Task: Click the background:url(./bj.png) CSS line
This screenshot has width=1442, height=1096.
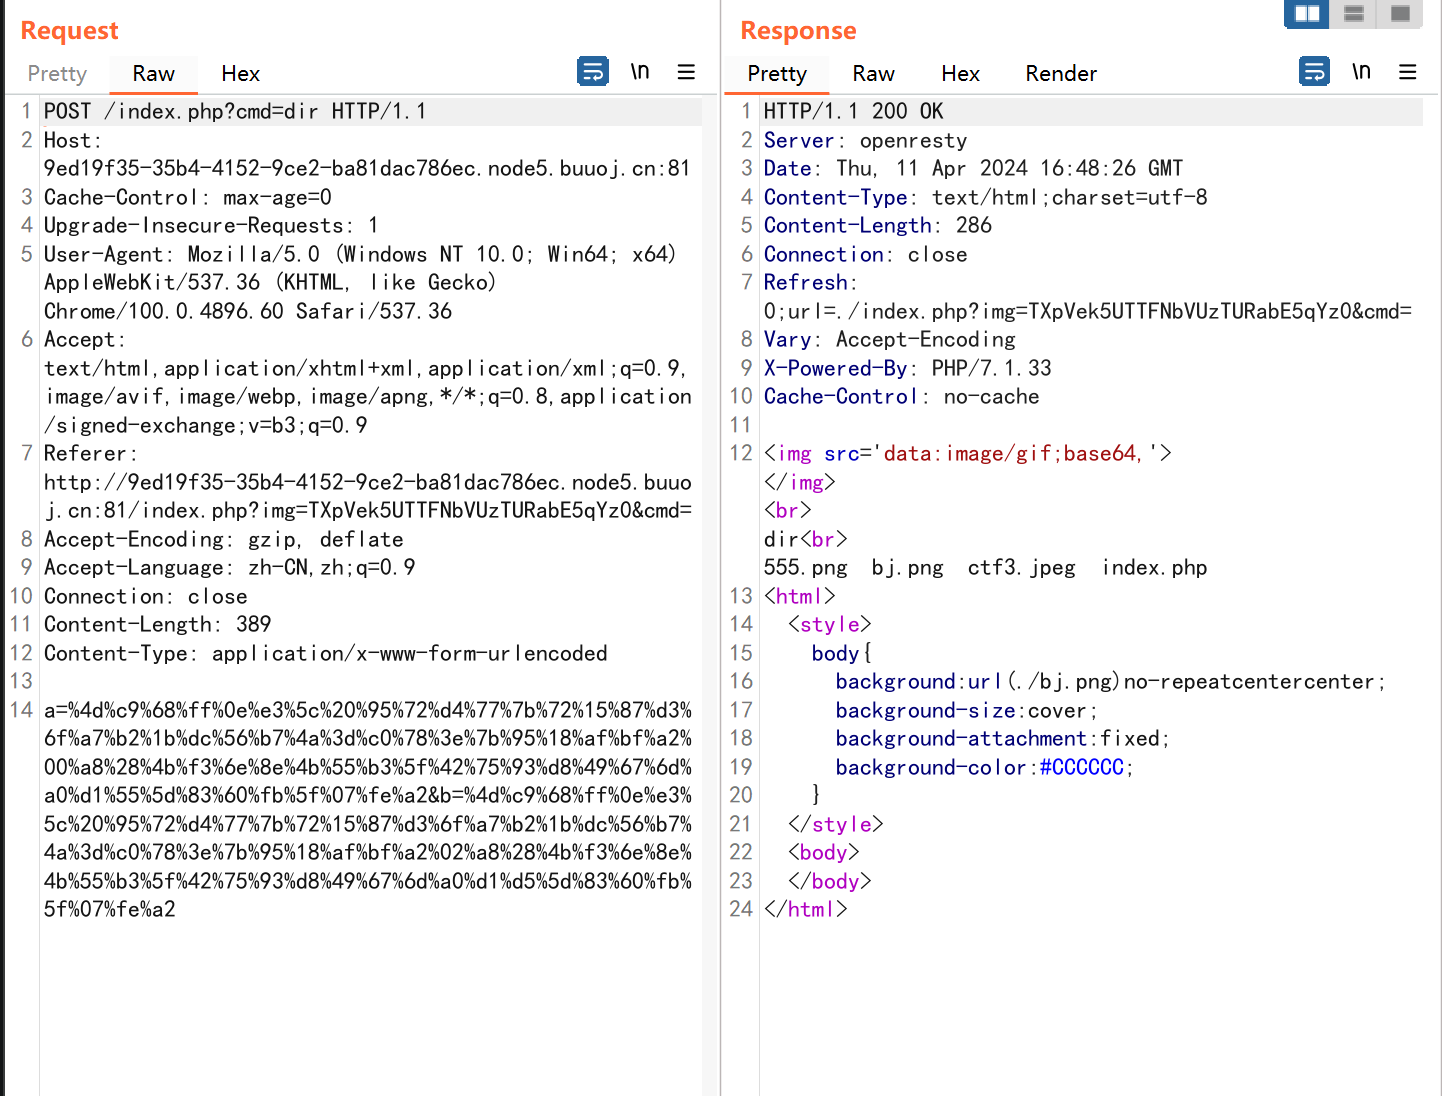Action: [1111, 681]
